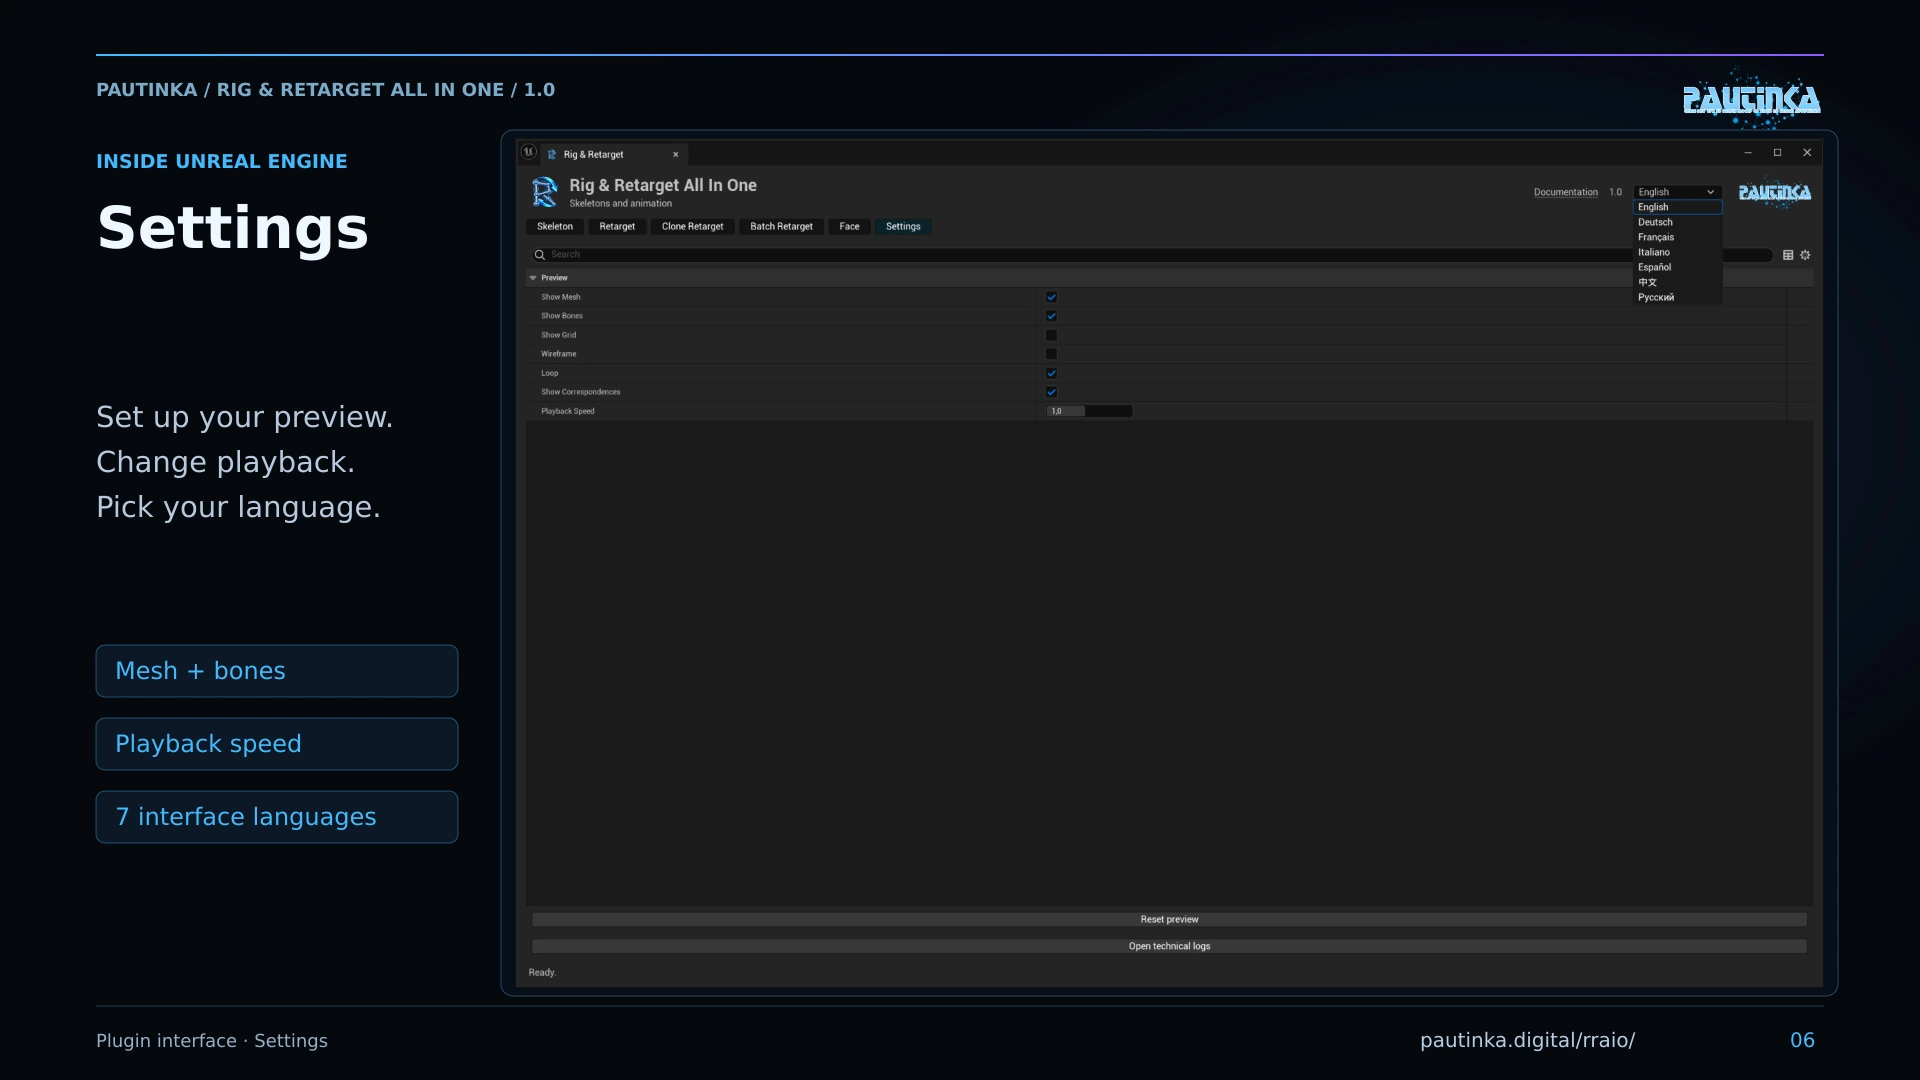The image size is (1920, 1080).
Task: Click the Pautinka logo inside plugin window
Action: [1775, 192]
